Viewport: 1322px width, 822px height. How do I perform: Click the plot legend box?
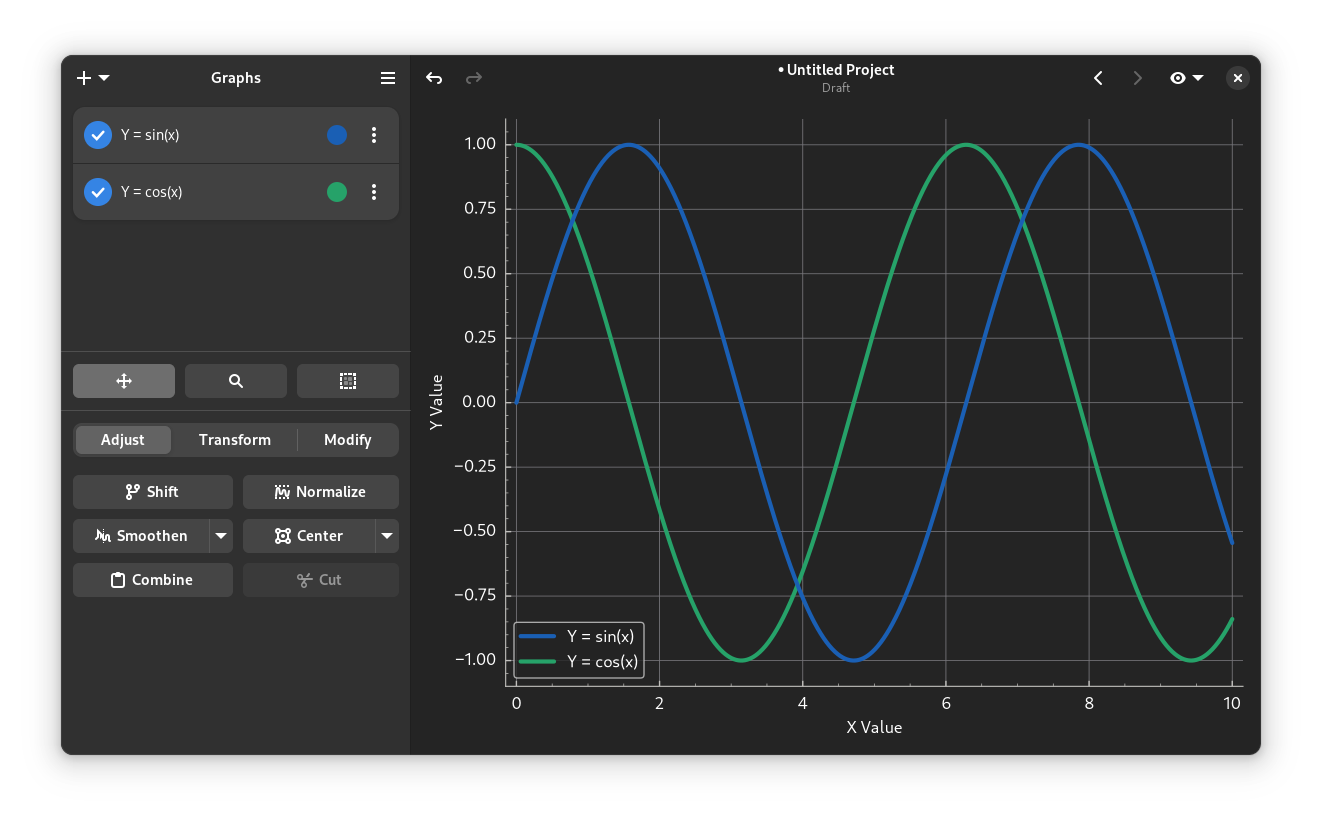click(579, 649)
